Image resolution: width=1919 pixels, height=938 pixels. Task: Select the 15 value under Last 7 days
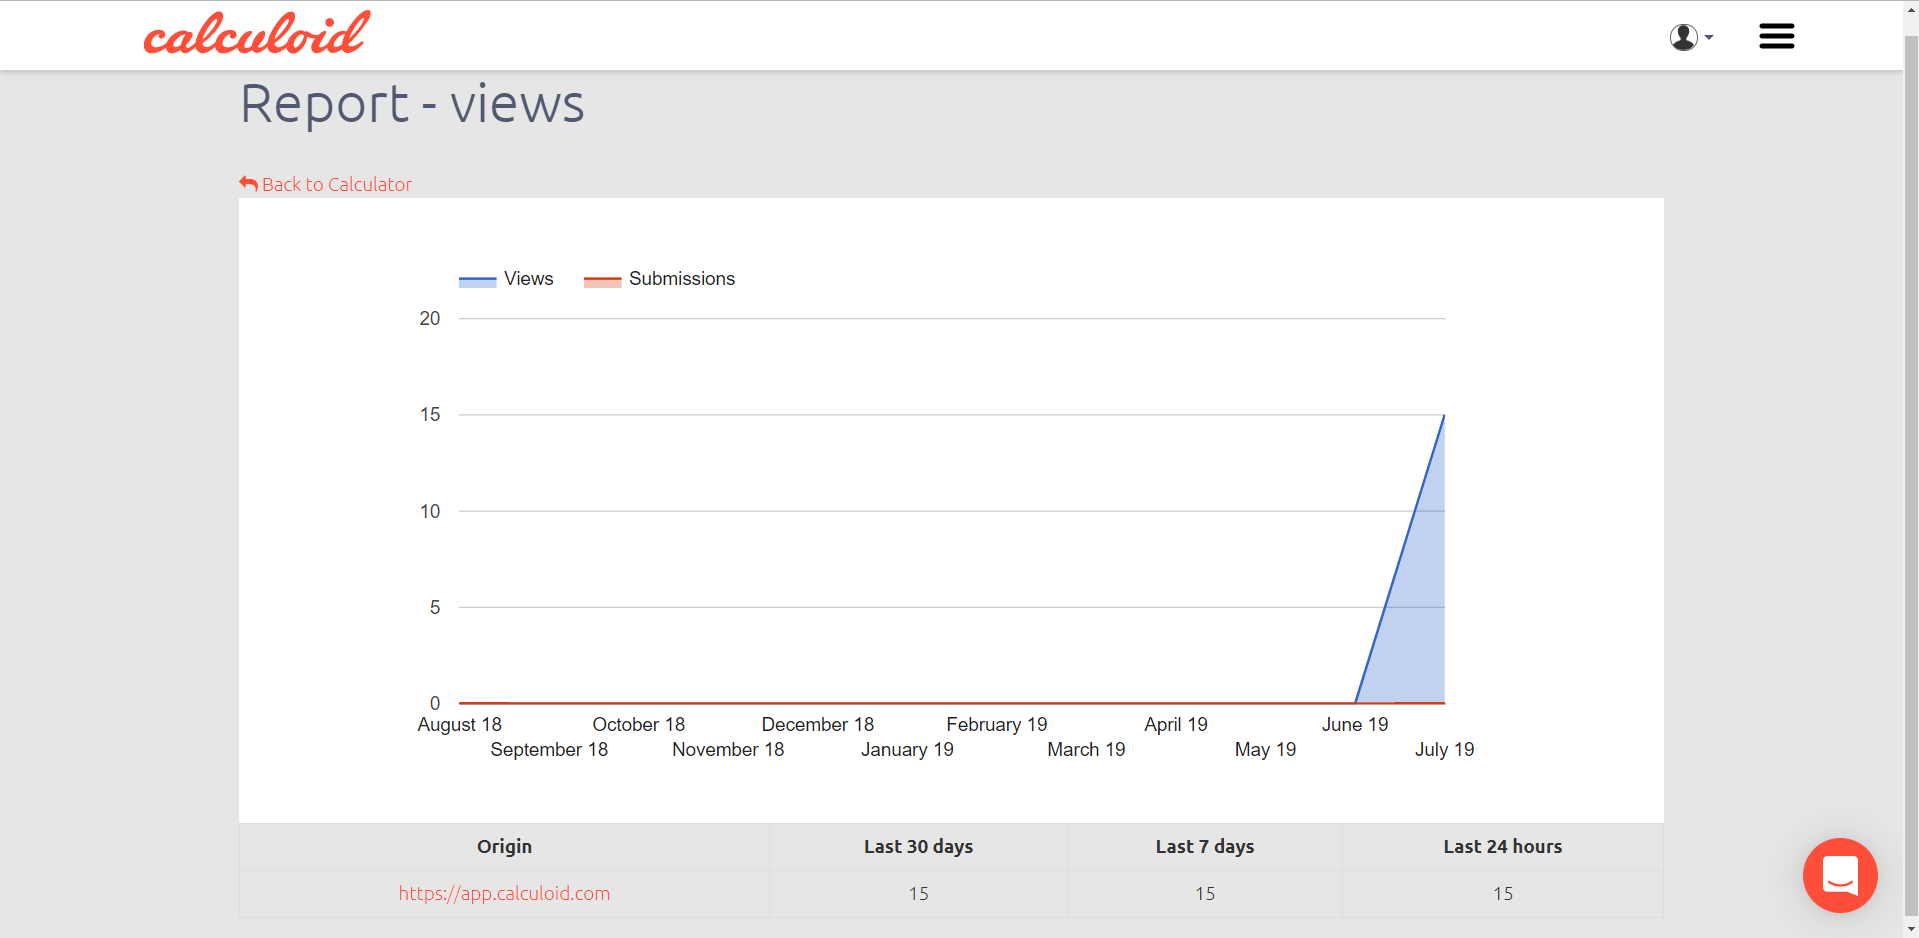click(1205, 894)
